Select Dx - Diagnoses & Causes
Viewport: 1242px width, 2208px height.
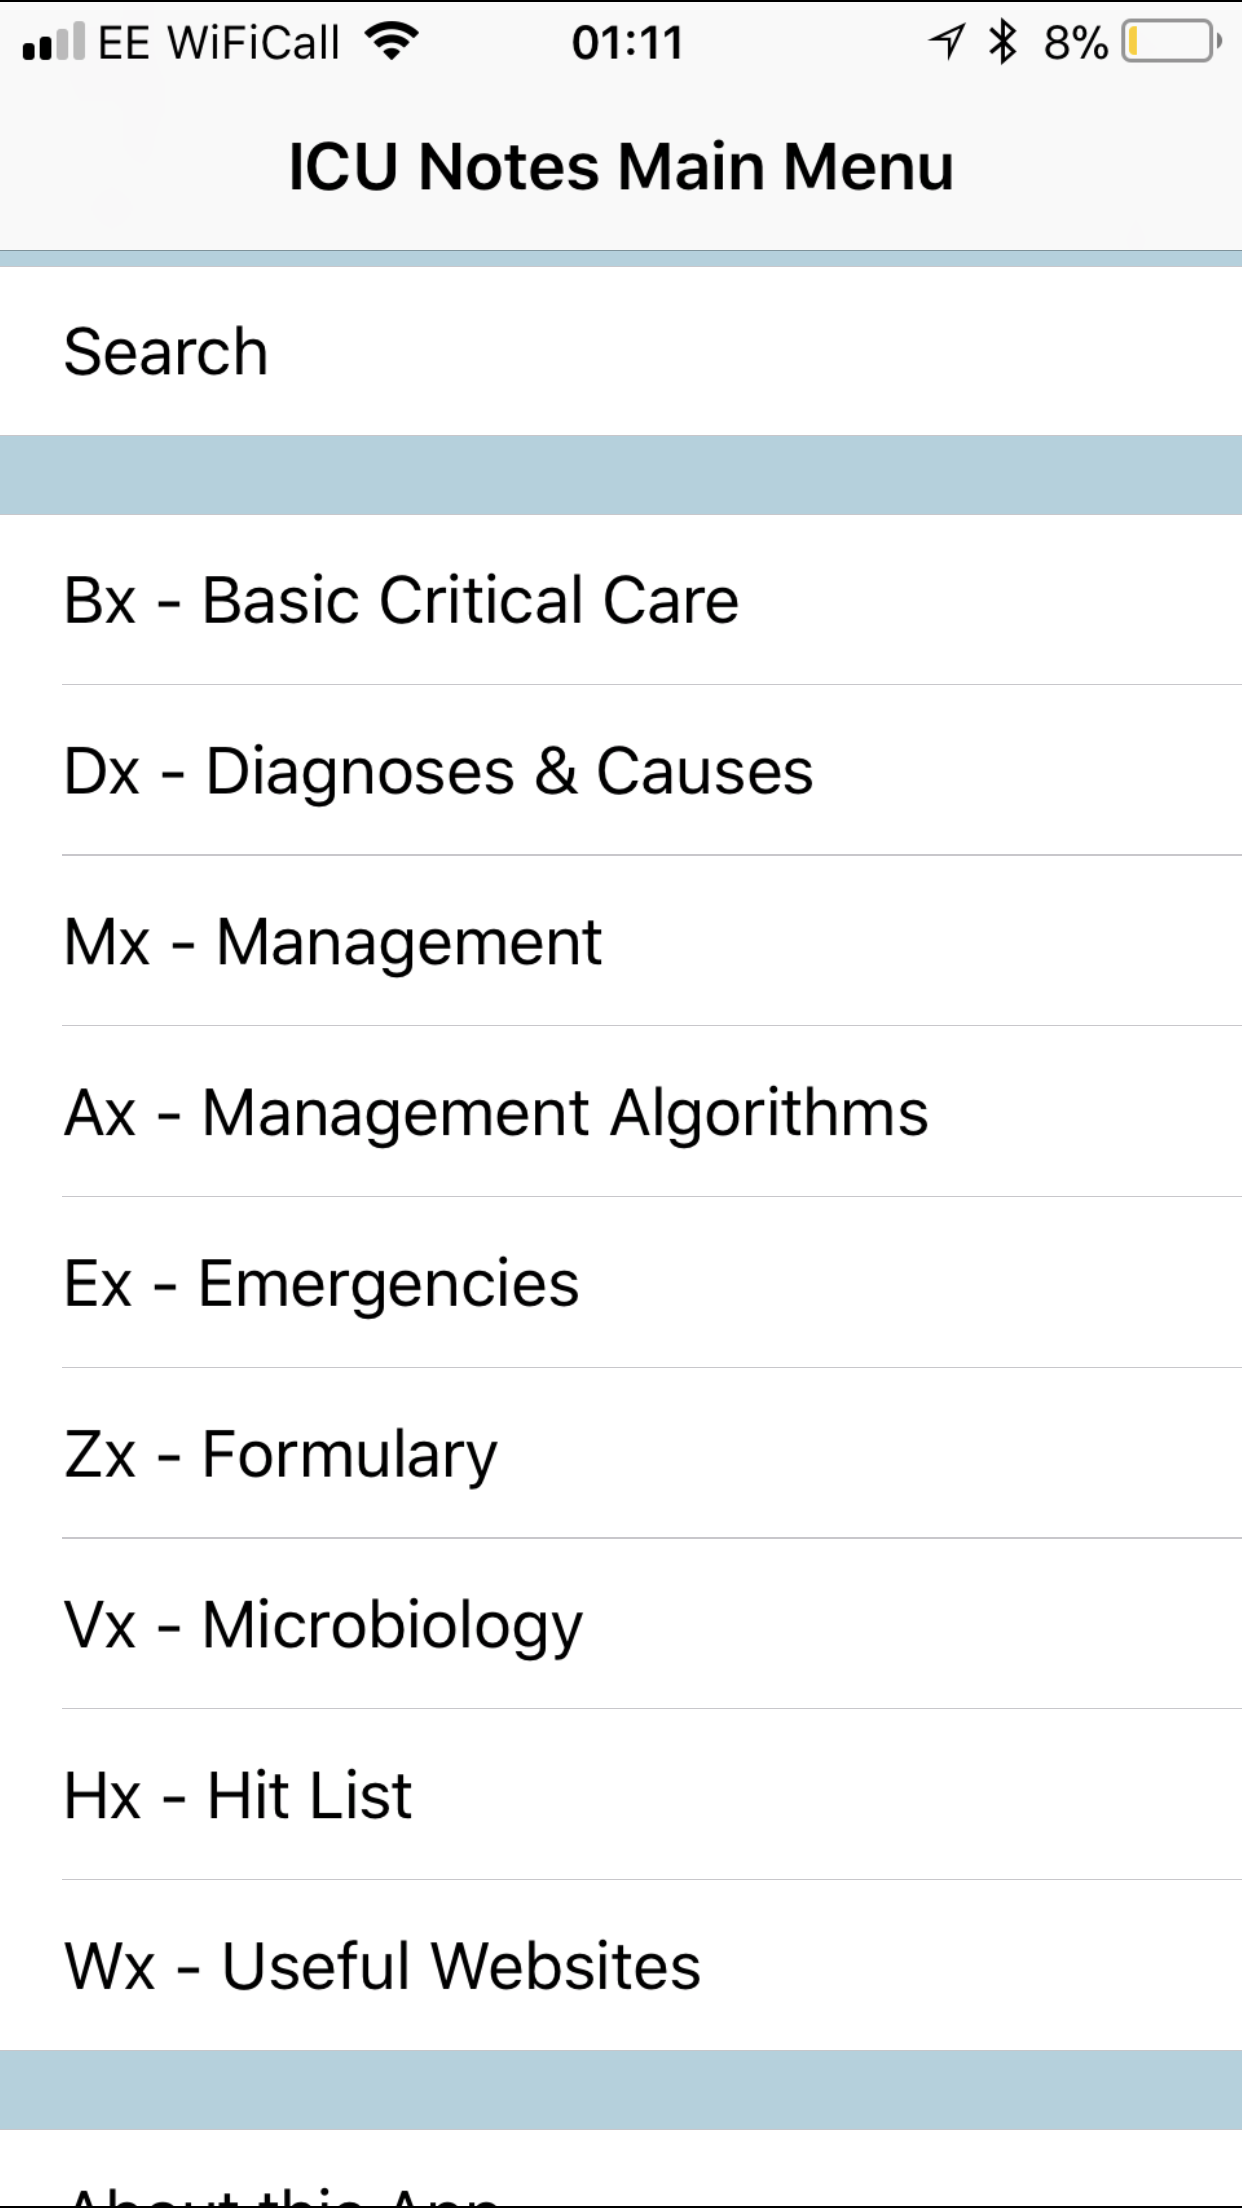[x=621, y=771]
